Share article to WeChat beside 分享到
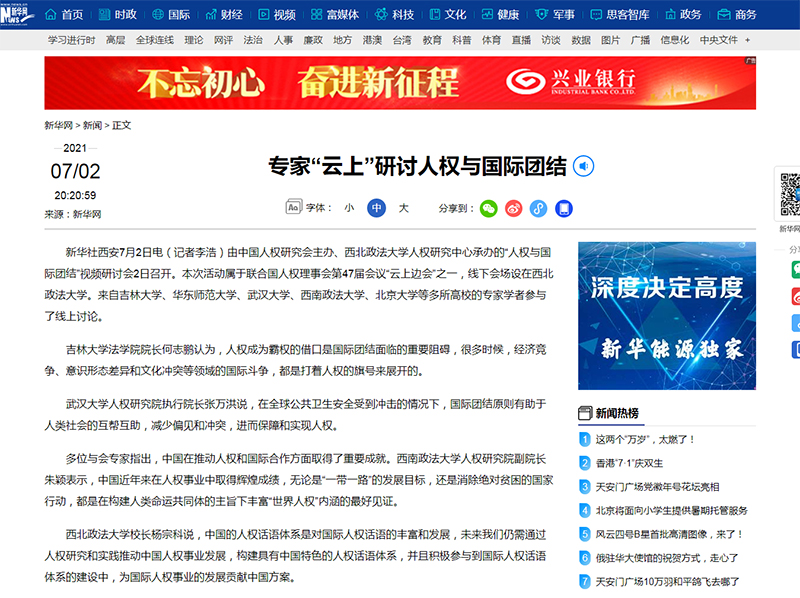Screen dimensions: 800x598 point(489,208)
